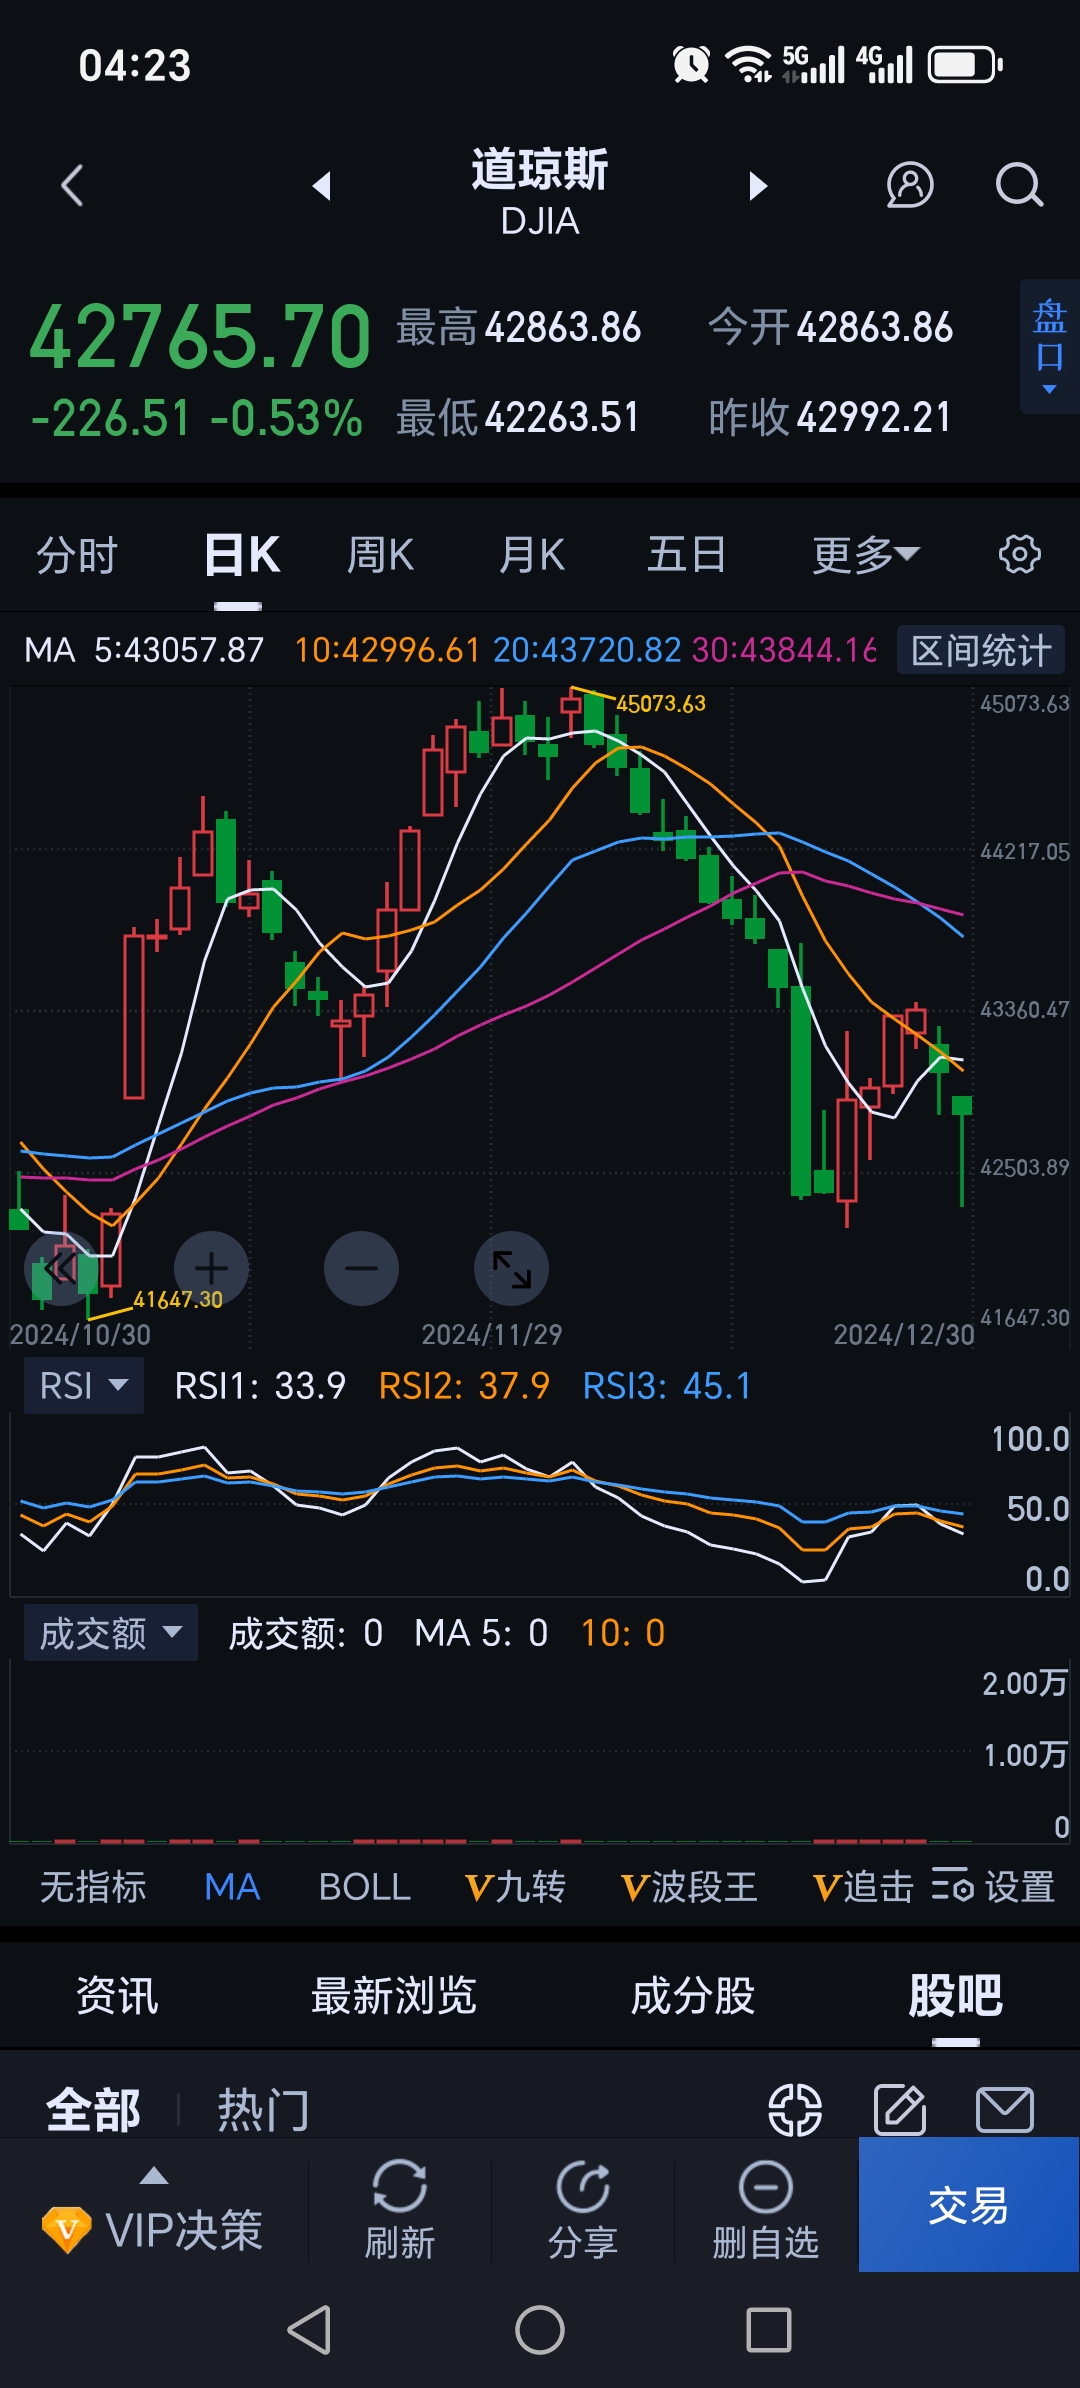Choose 无指标 to hide indicators

pyautogui.click(x=93, y=1887)
